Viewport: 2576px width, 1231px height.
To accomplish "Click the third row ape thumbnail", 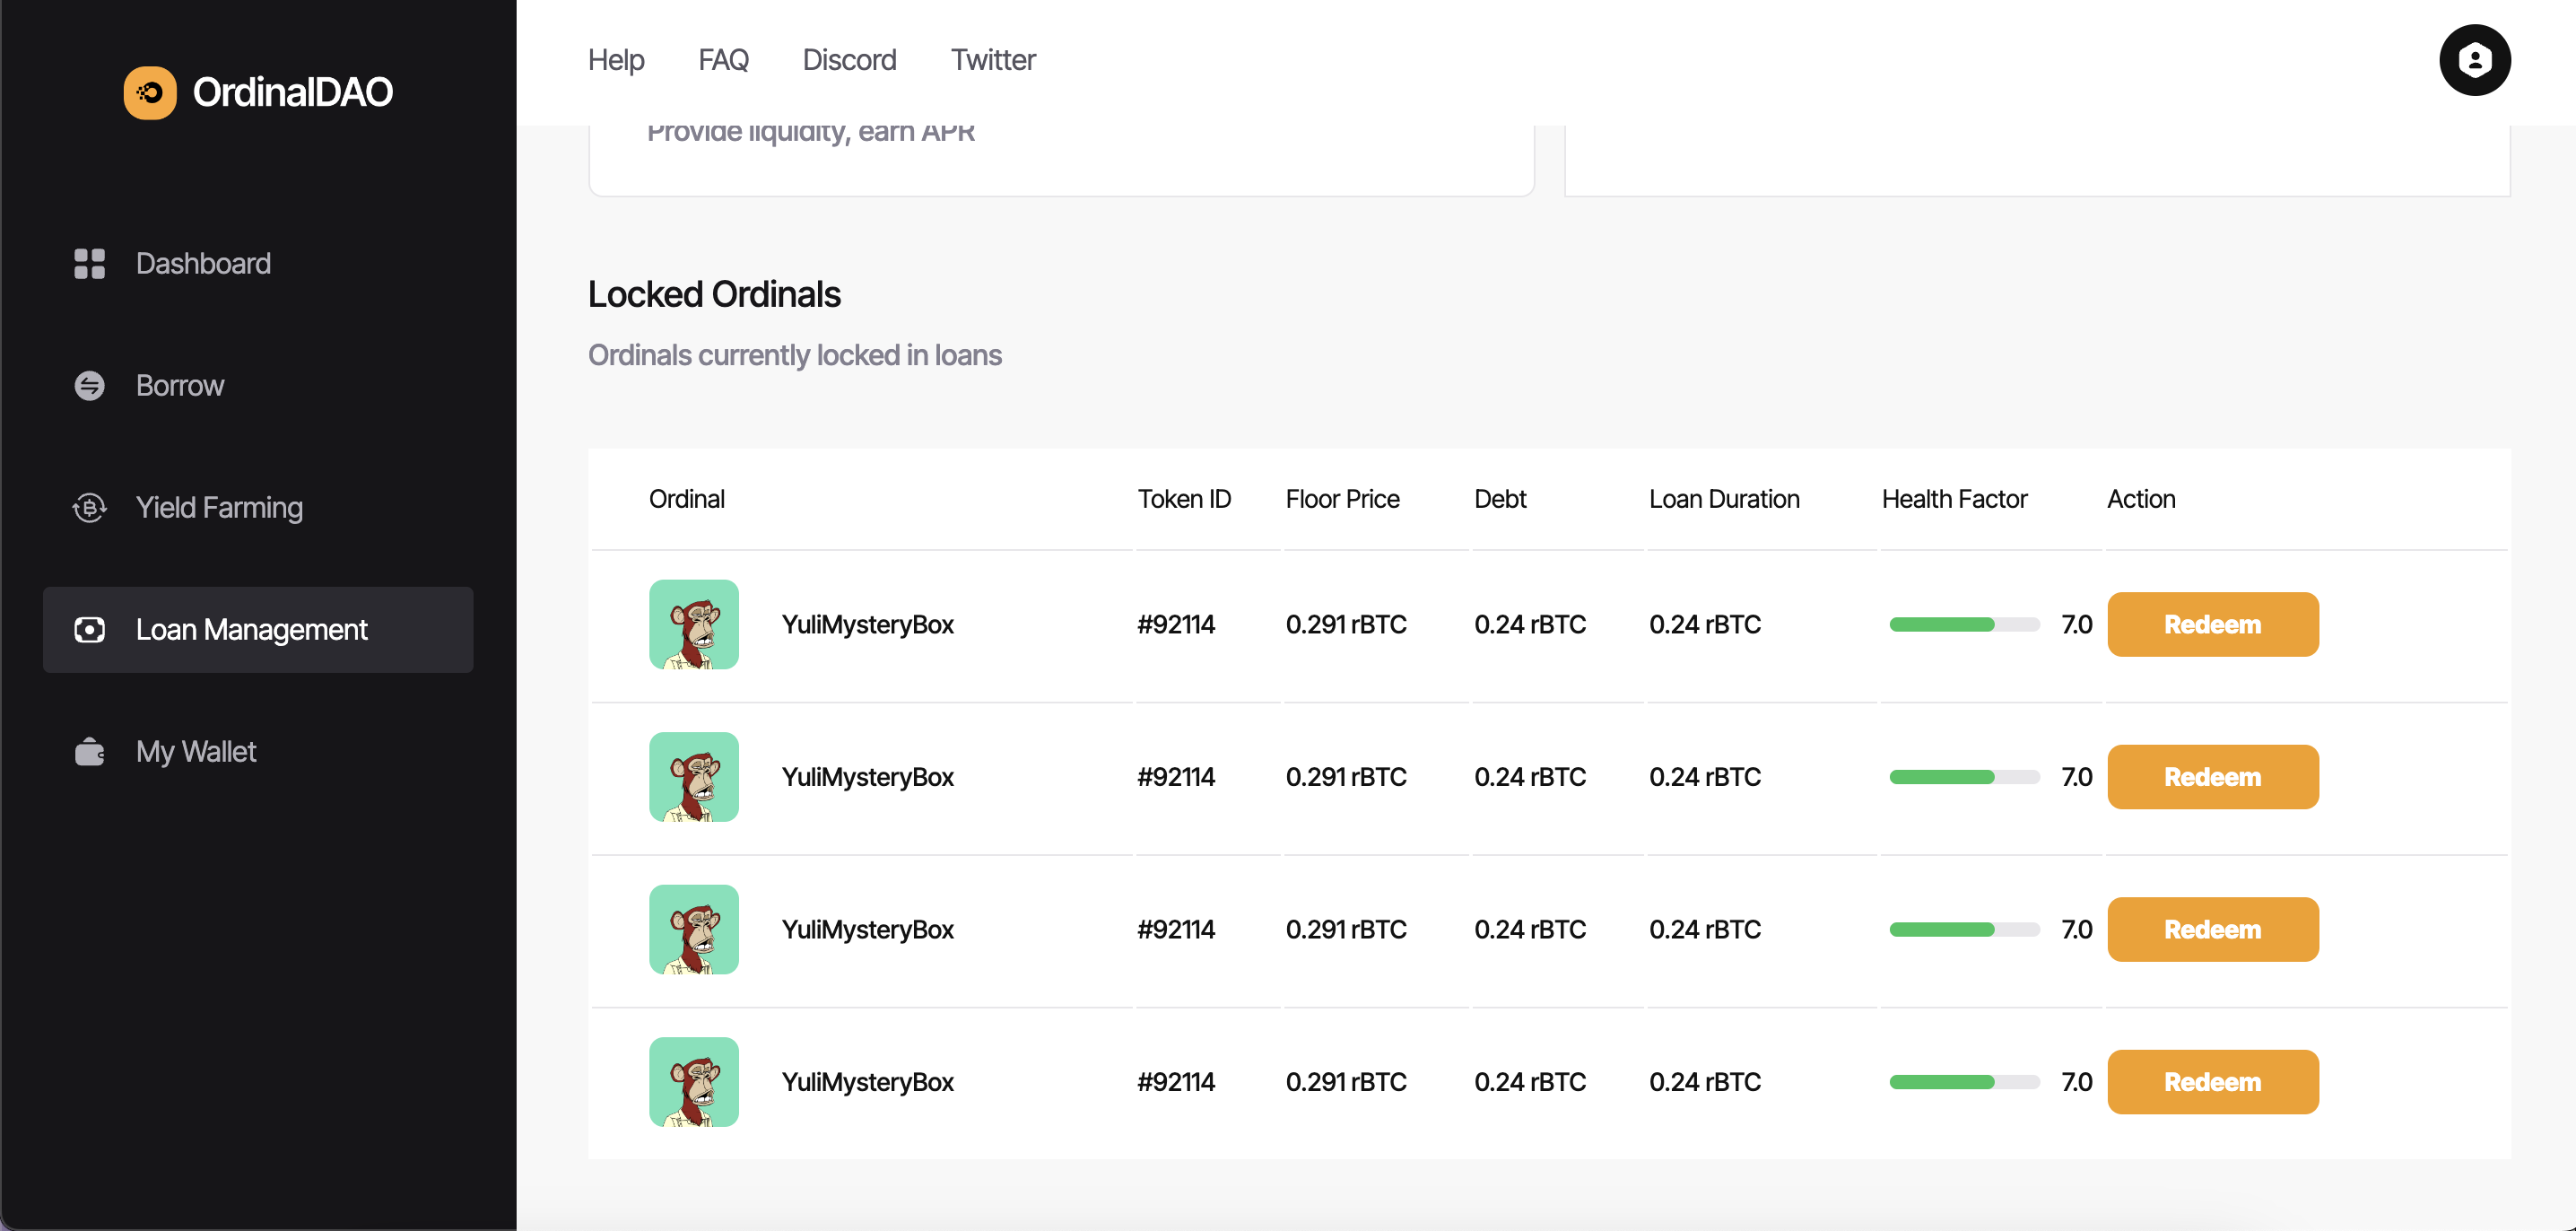I will [x=694, y=929].
